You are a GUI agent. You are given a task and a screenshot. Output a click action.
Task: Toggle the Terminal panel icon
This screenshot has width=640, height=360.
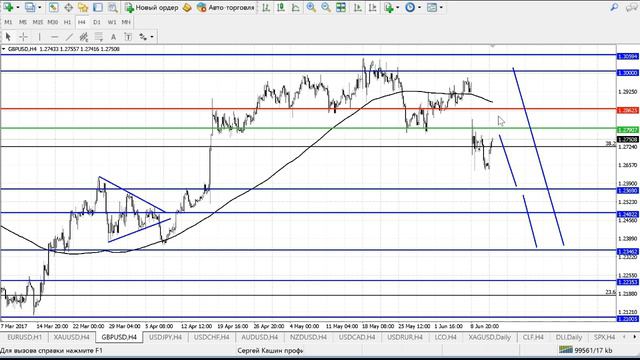[98, 7]
